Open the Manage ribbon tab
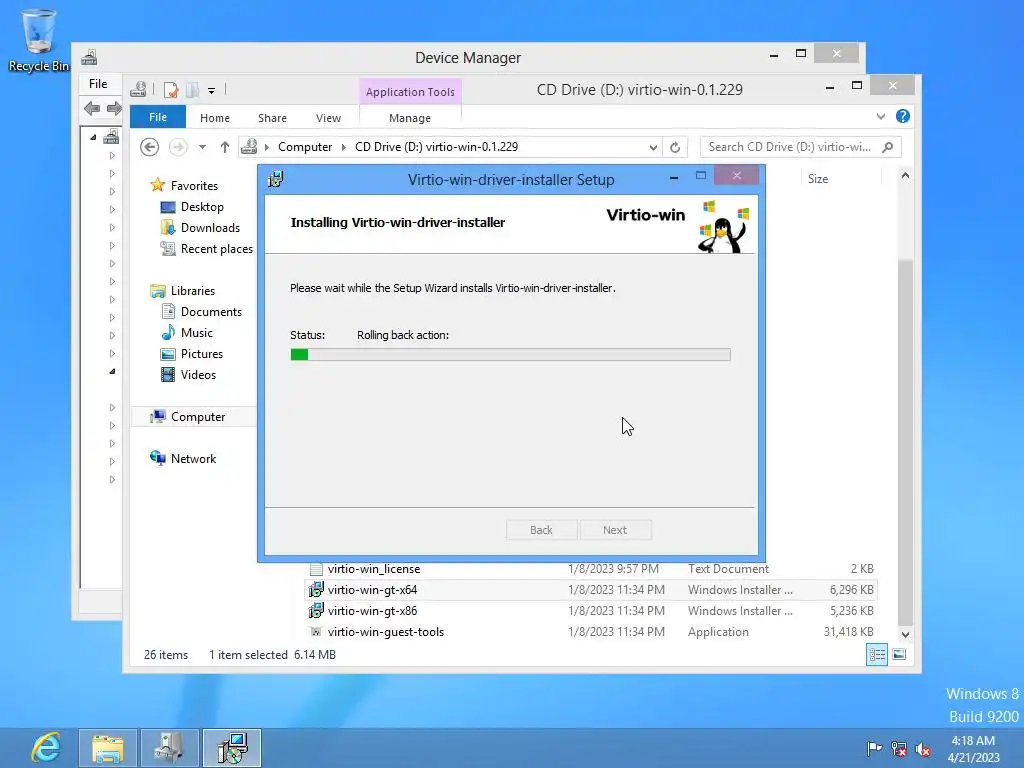The width and height of the screenshot is (1024, 768). [410, 118]
